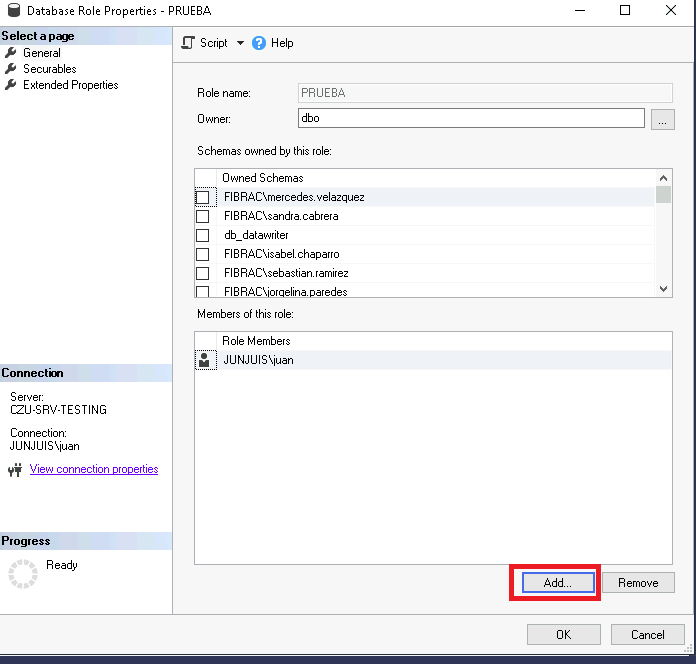Check the FIBRAC\mercedes.velazquez schema checkbox
Screen dimensions: 696x664
(203, 198)
